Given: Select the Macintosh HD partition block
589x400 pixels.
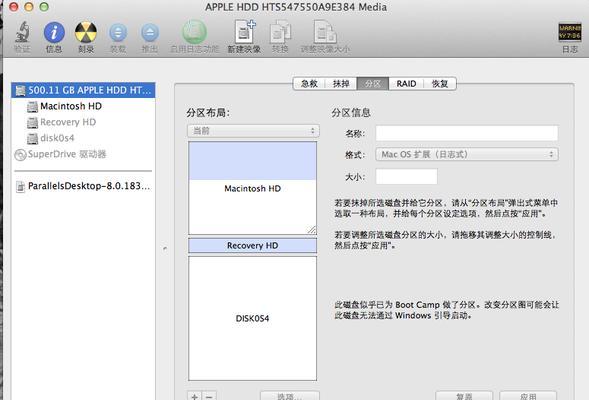Looking at the screenshot, I should pyautogui.click(x=252, y=188).
